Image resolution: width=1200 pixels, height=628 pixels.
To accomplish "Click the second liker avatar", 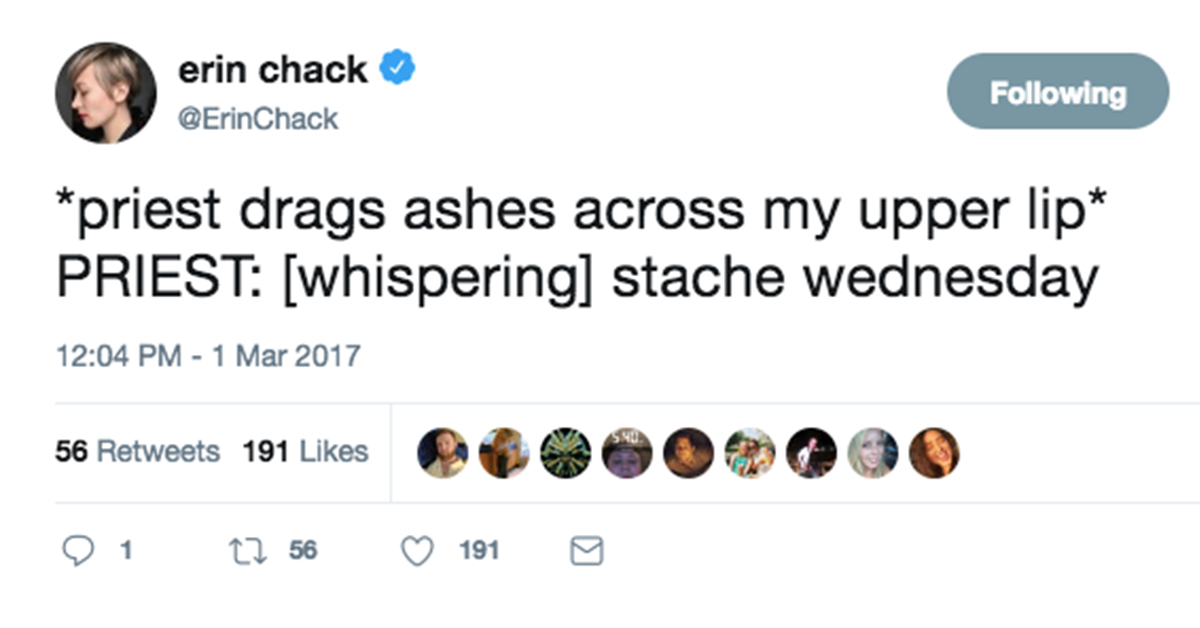I will pos(504,453).
